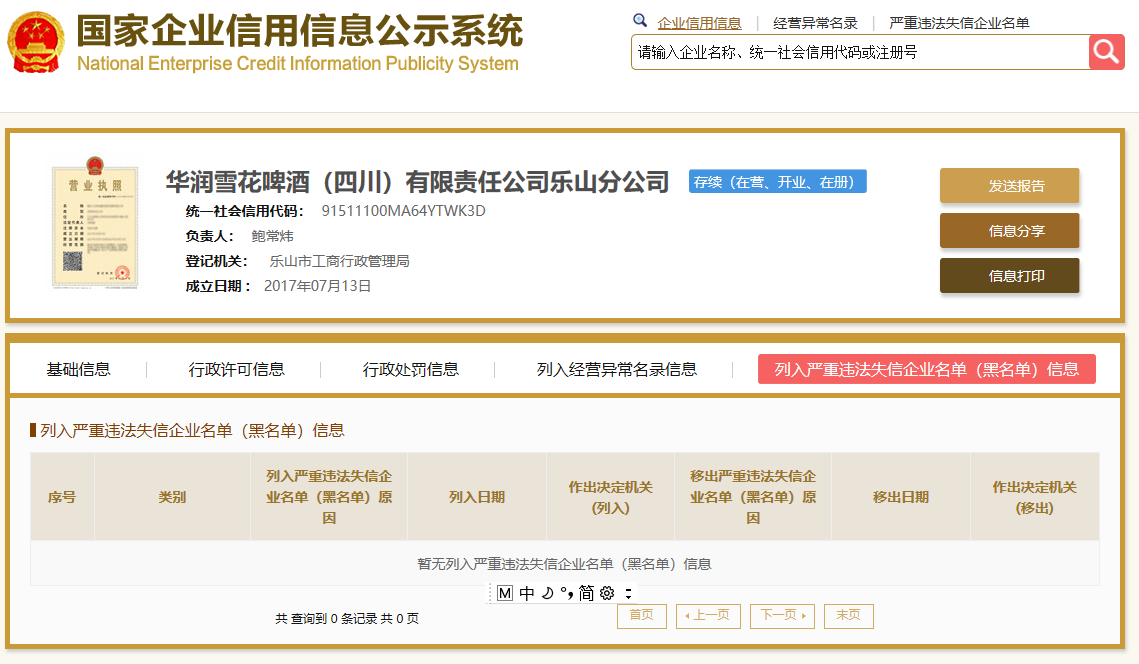The height and width of the screenshot is (664, 1139).
Task: Click the company name 华润雪花啤酒（四川）有限责任公司乐山分公司
Action: click(417, 182)
